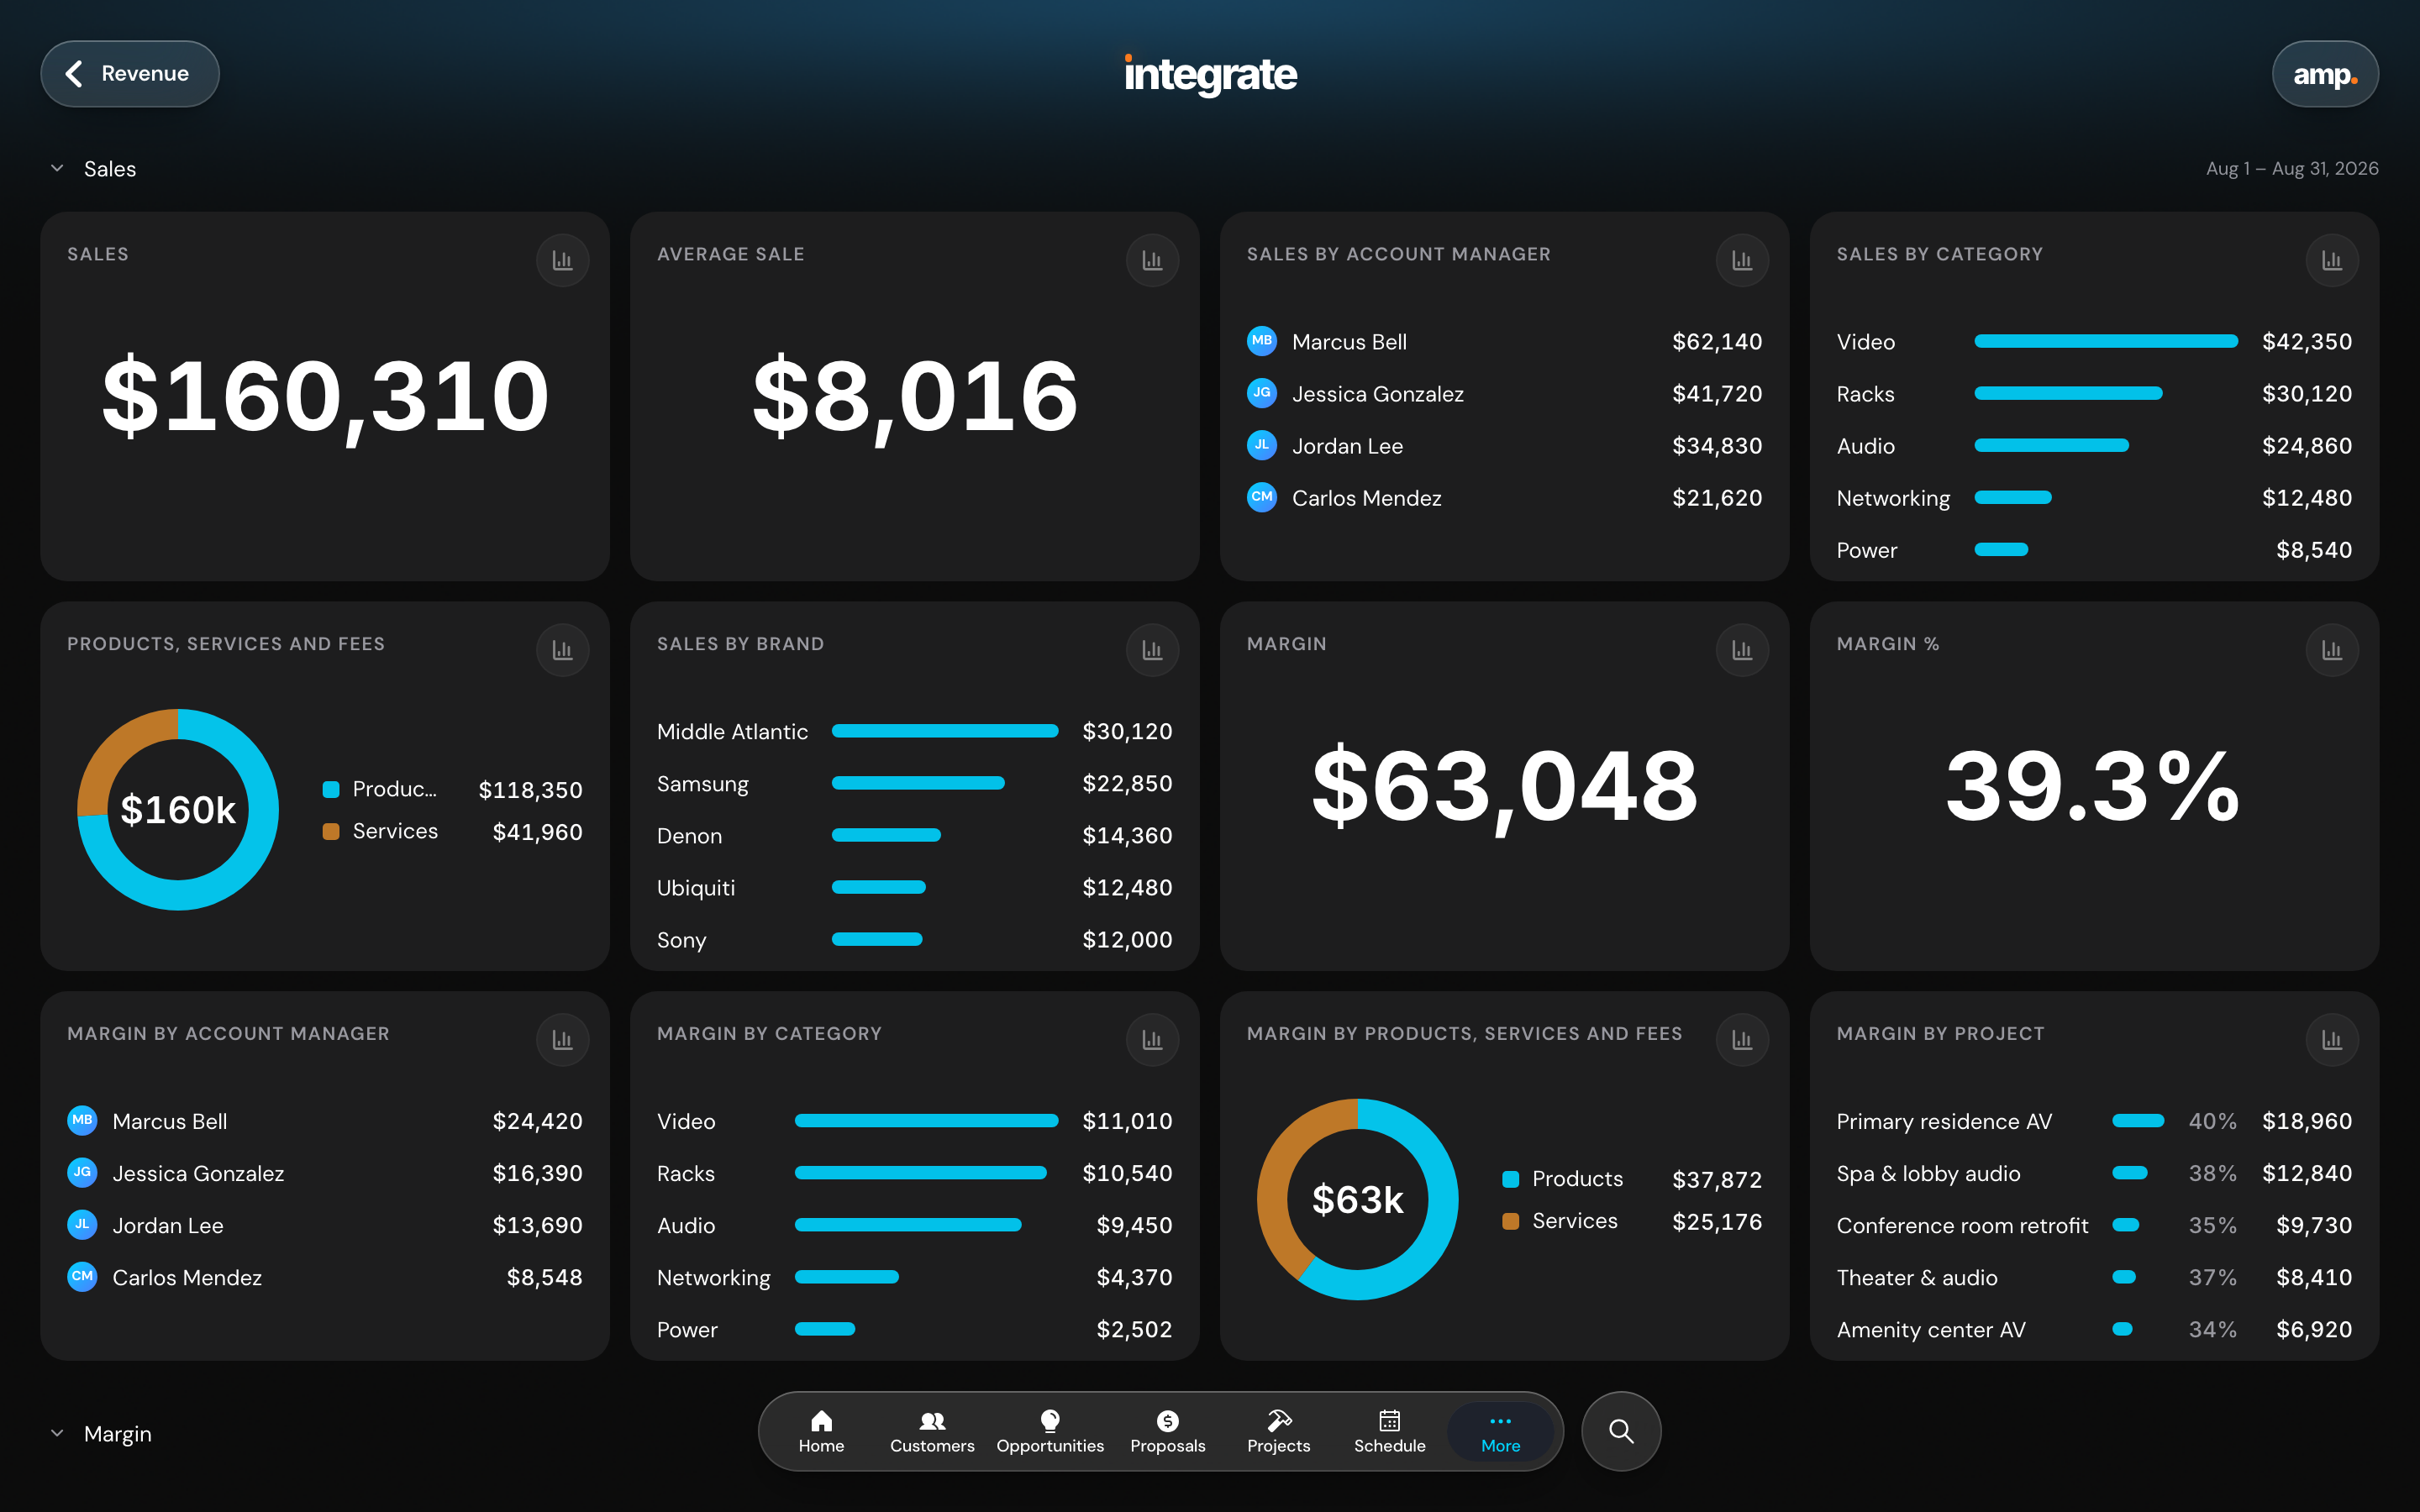Viewport: 2420px width, 1512px height.
Task: Open chart icon on Sales by Account Manager card
Action: click(1742, 261)
